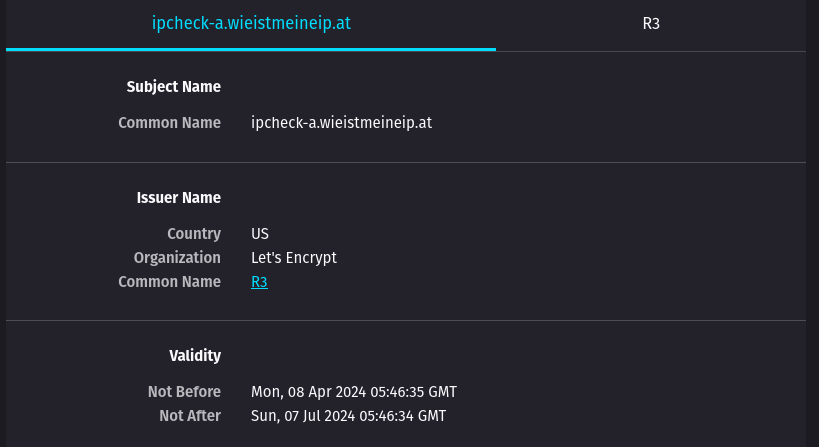Click the Country label
This screenshot has height=447, width=819.
(193, 234)
